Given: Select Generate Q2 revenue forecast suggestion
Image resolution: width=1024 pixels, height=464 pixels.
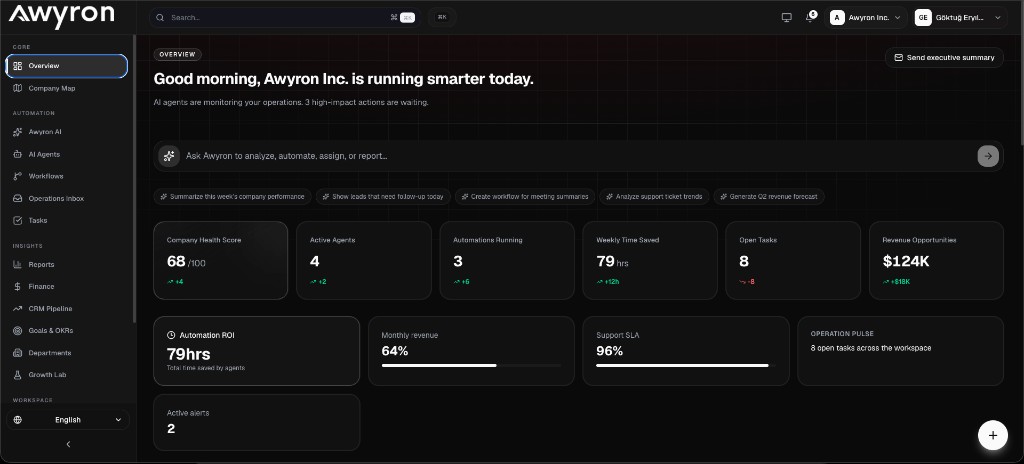Looking at the screenshot, I should tap(769, 197).
